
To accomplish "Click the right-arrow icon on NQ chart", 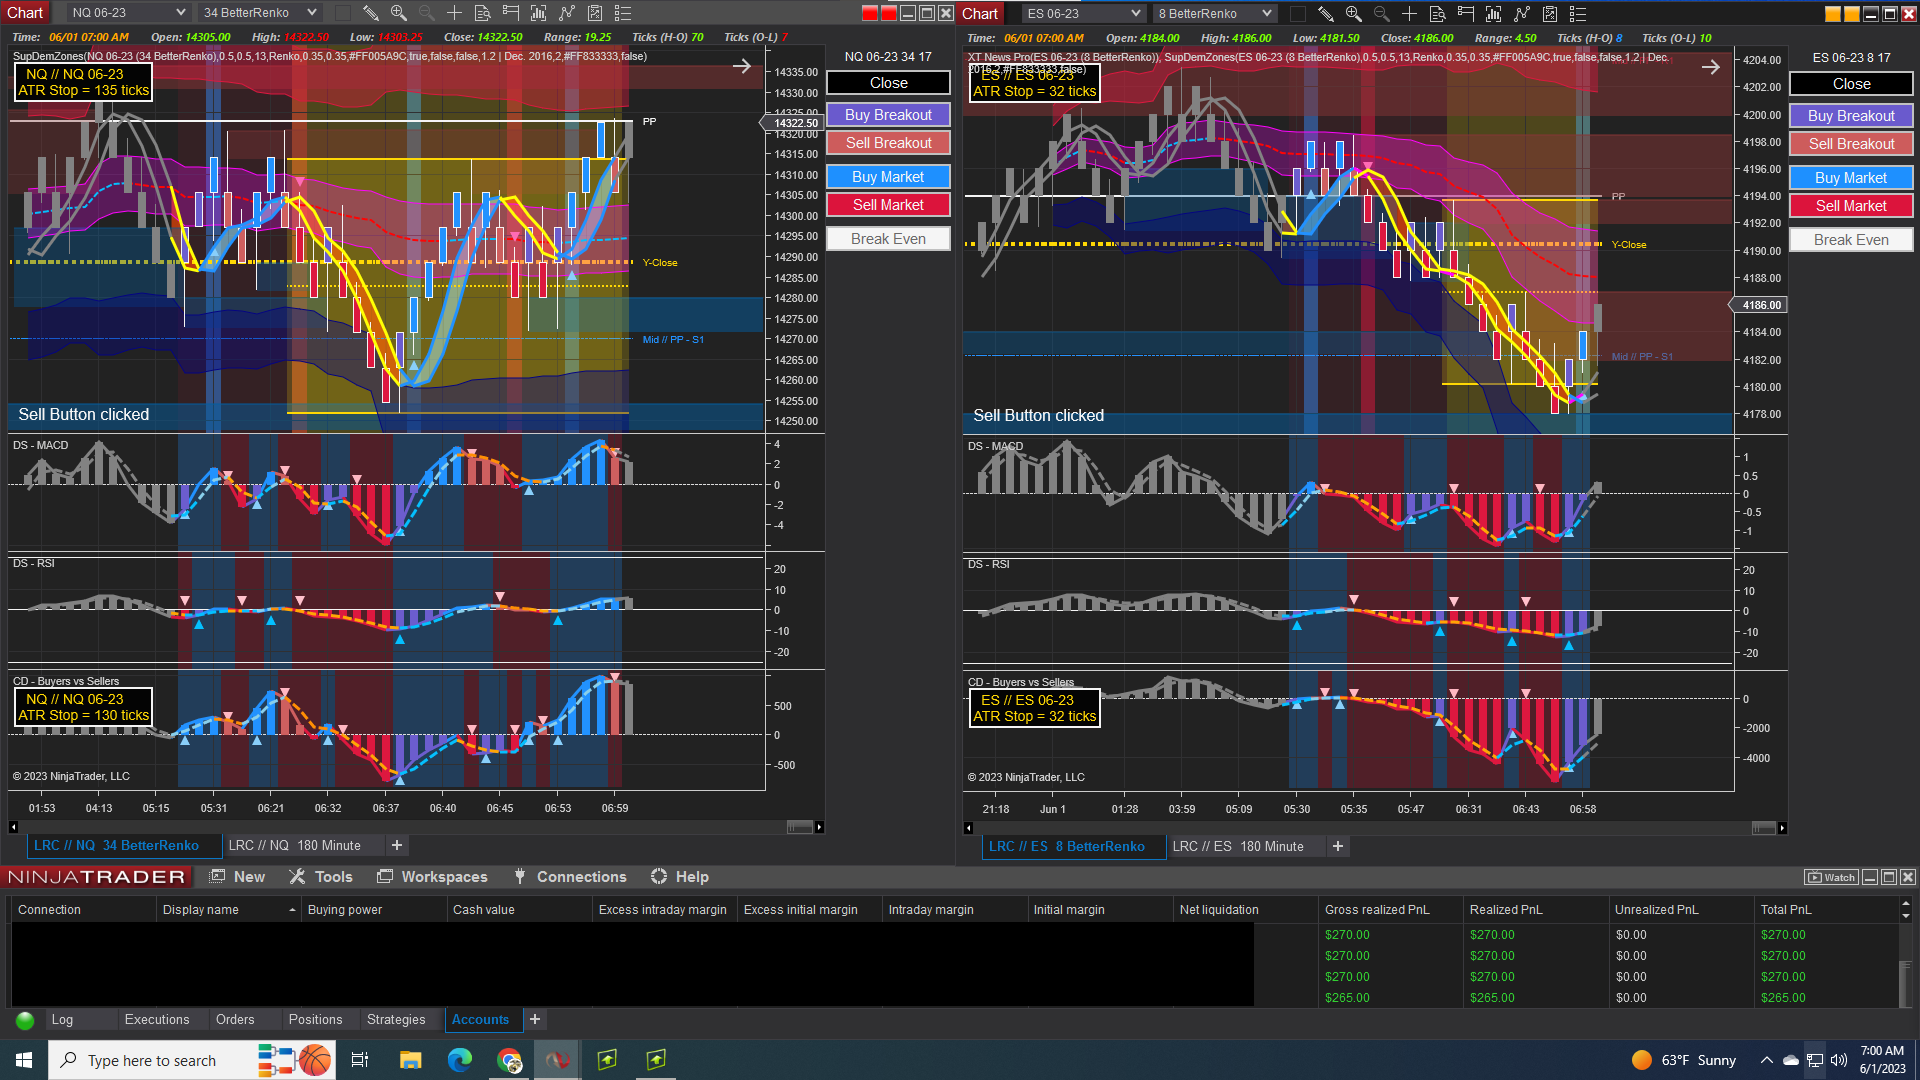I will click(x=742, y=66).
